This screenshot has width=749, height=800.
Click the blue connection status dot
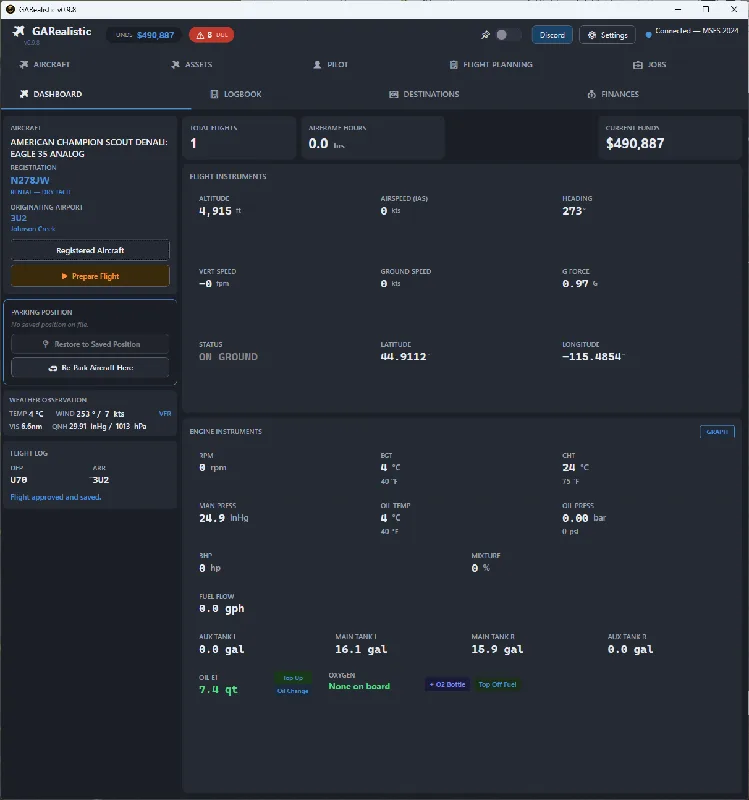648,35
